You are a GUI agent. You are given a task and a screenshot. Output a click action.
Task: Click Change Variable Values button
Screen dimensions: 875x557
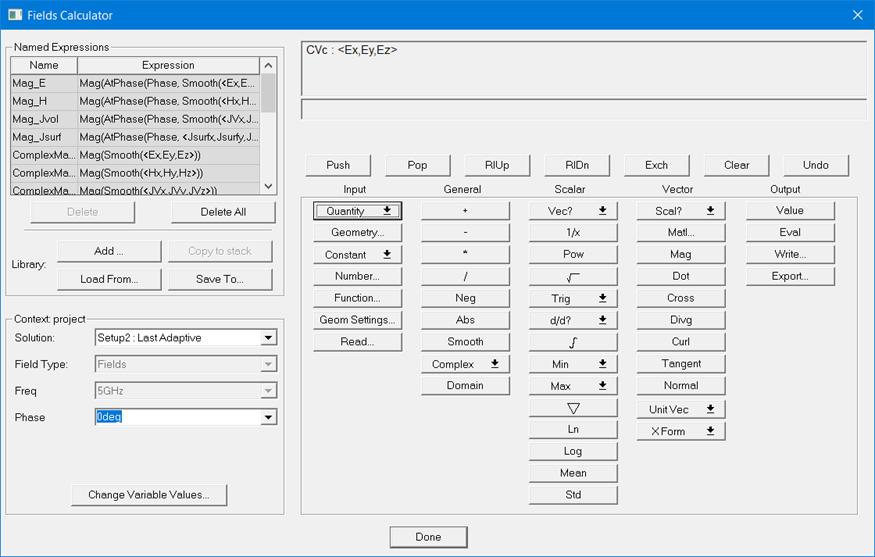tap(149, 495)
